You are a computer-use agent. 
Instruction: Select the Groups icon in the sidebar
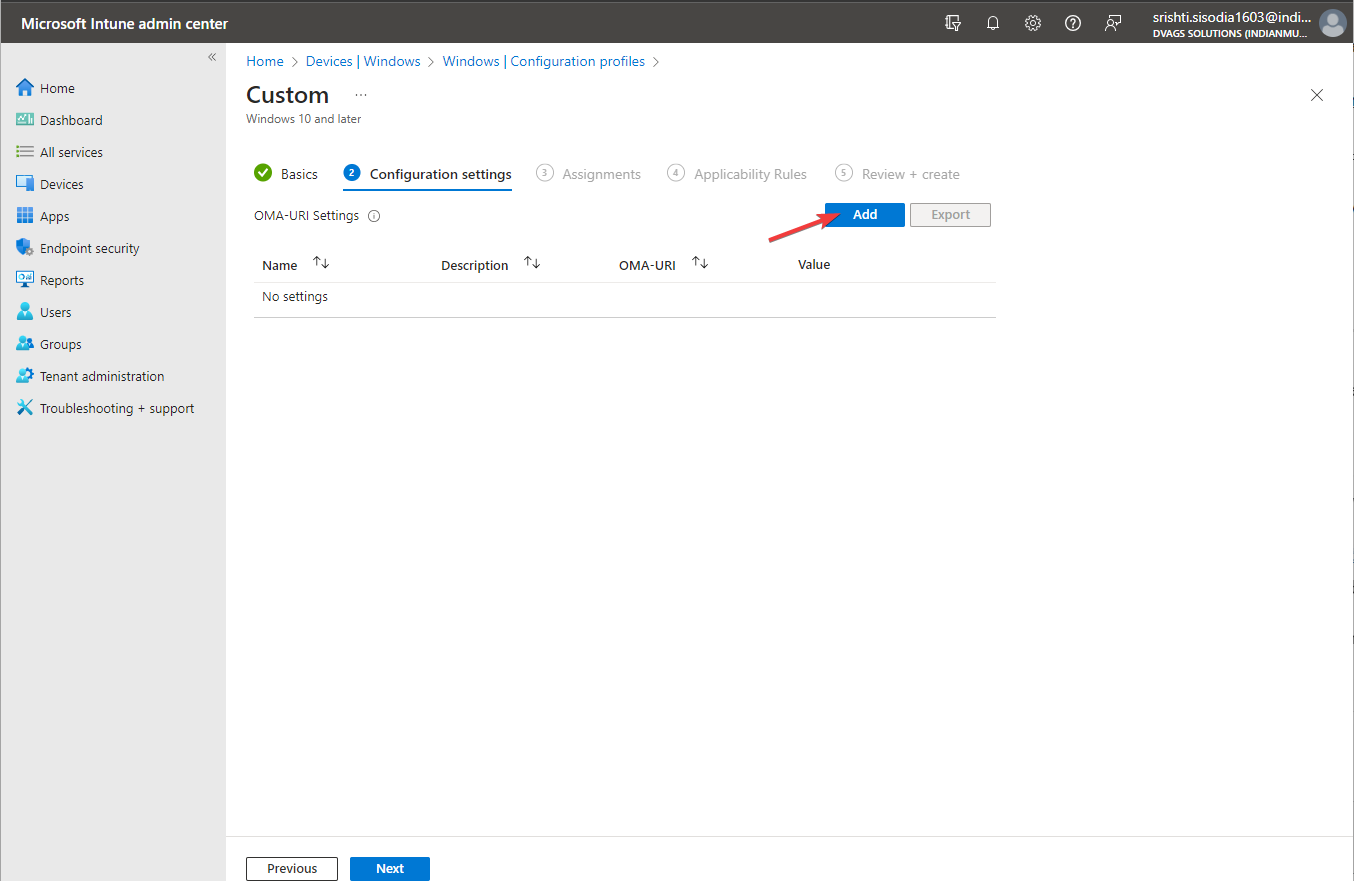pos(24,343)
